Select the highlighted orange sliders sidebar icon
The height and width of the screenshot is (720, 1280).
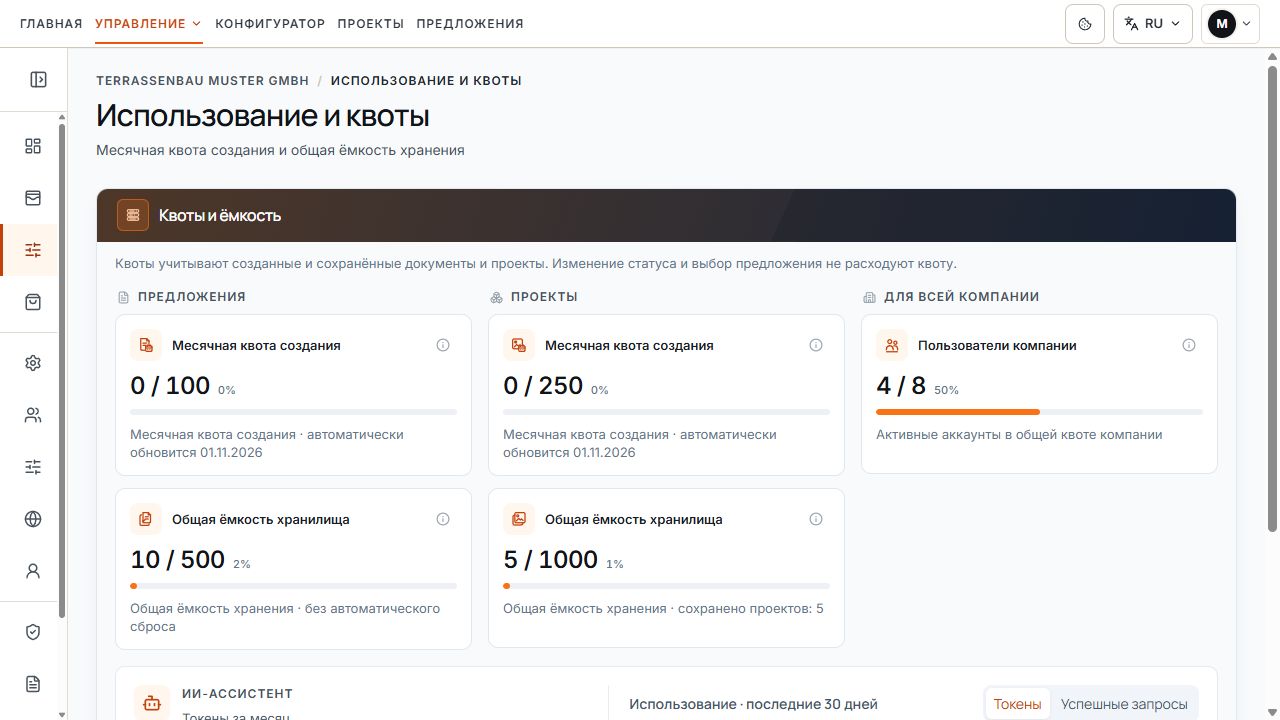[x=33, y=250]
